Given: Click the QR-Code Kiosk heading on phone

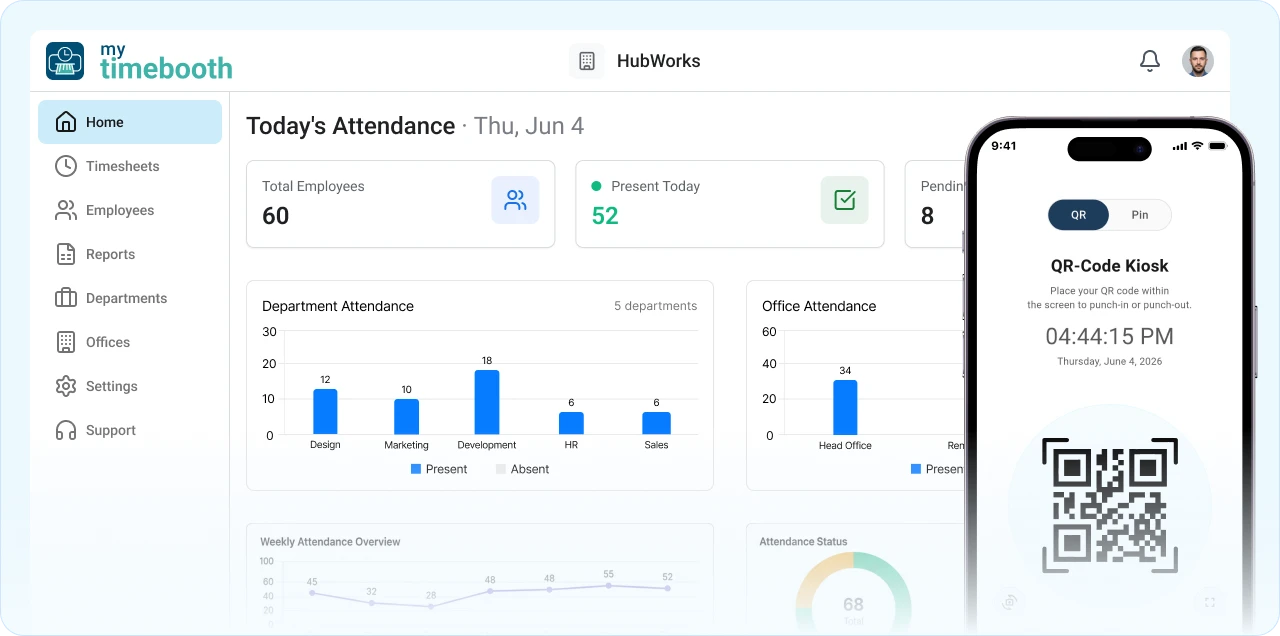Looking at the screenshot, I should 1110,266.
